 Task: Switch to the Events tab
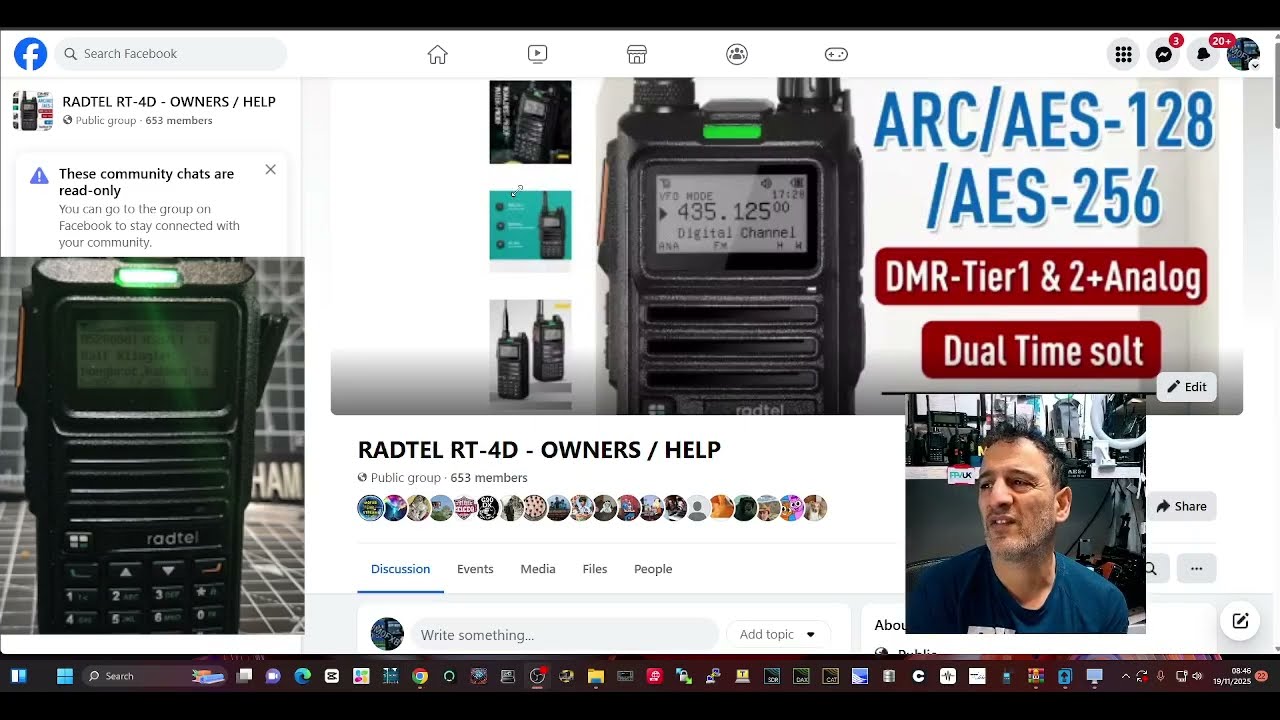[x=475, y=569]
